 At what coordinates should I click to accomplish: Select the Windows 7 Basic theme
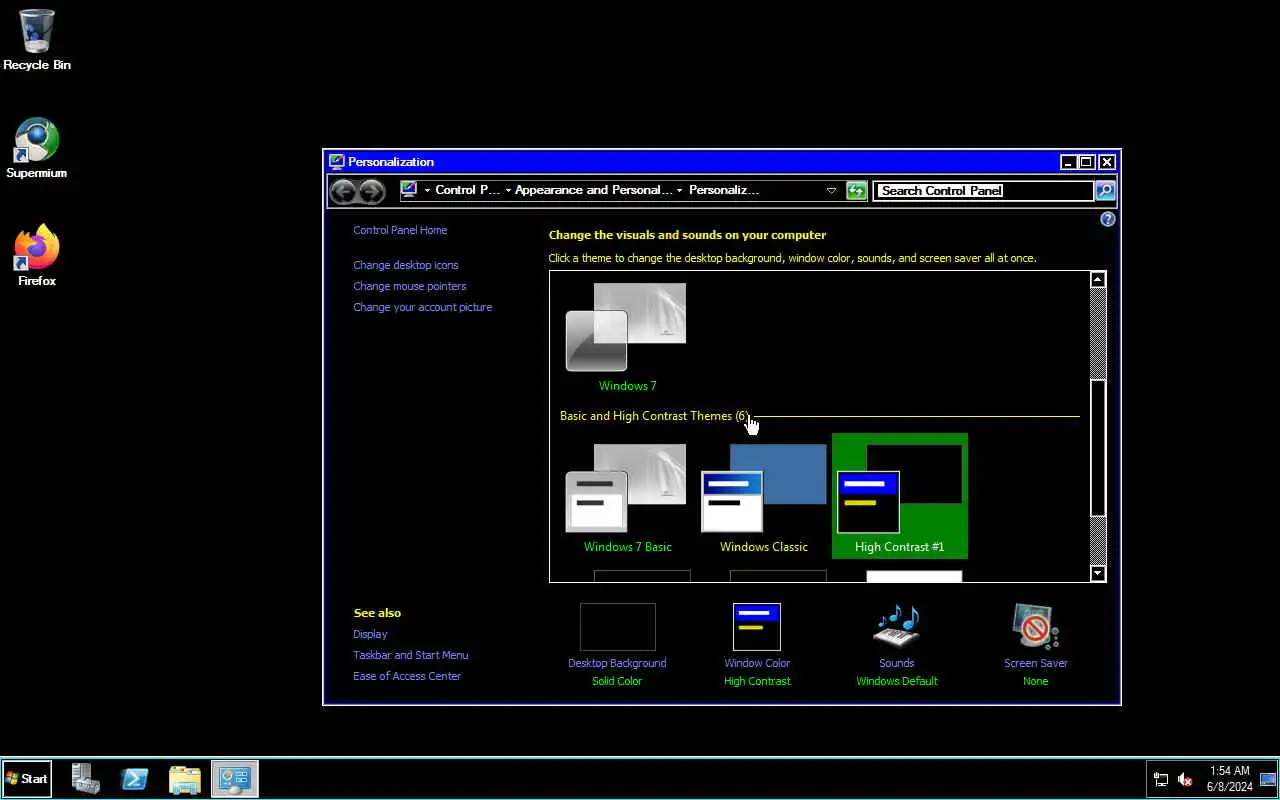pos(627,498)
